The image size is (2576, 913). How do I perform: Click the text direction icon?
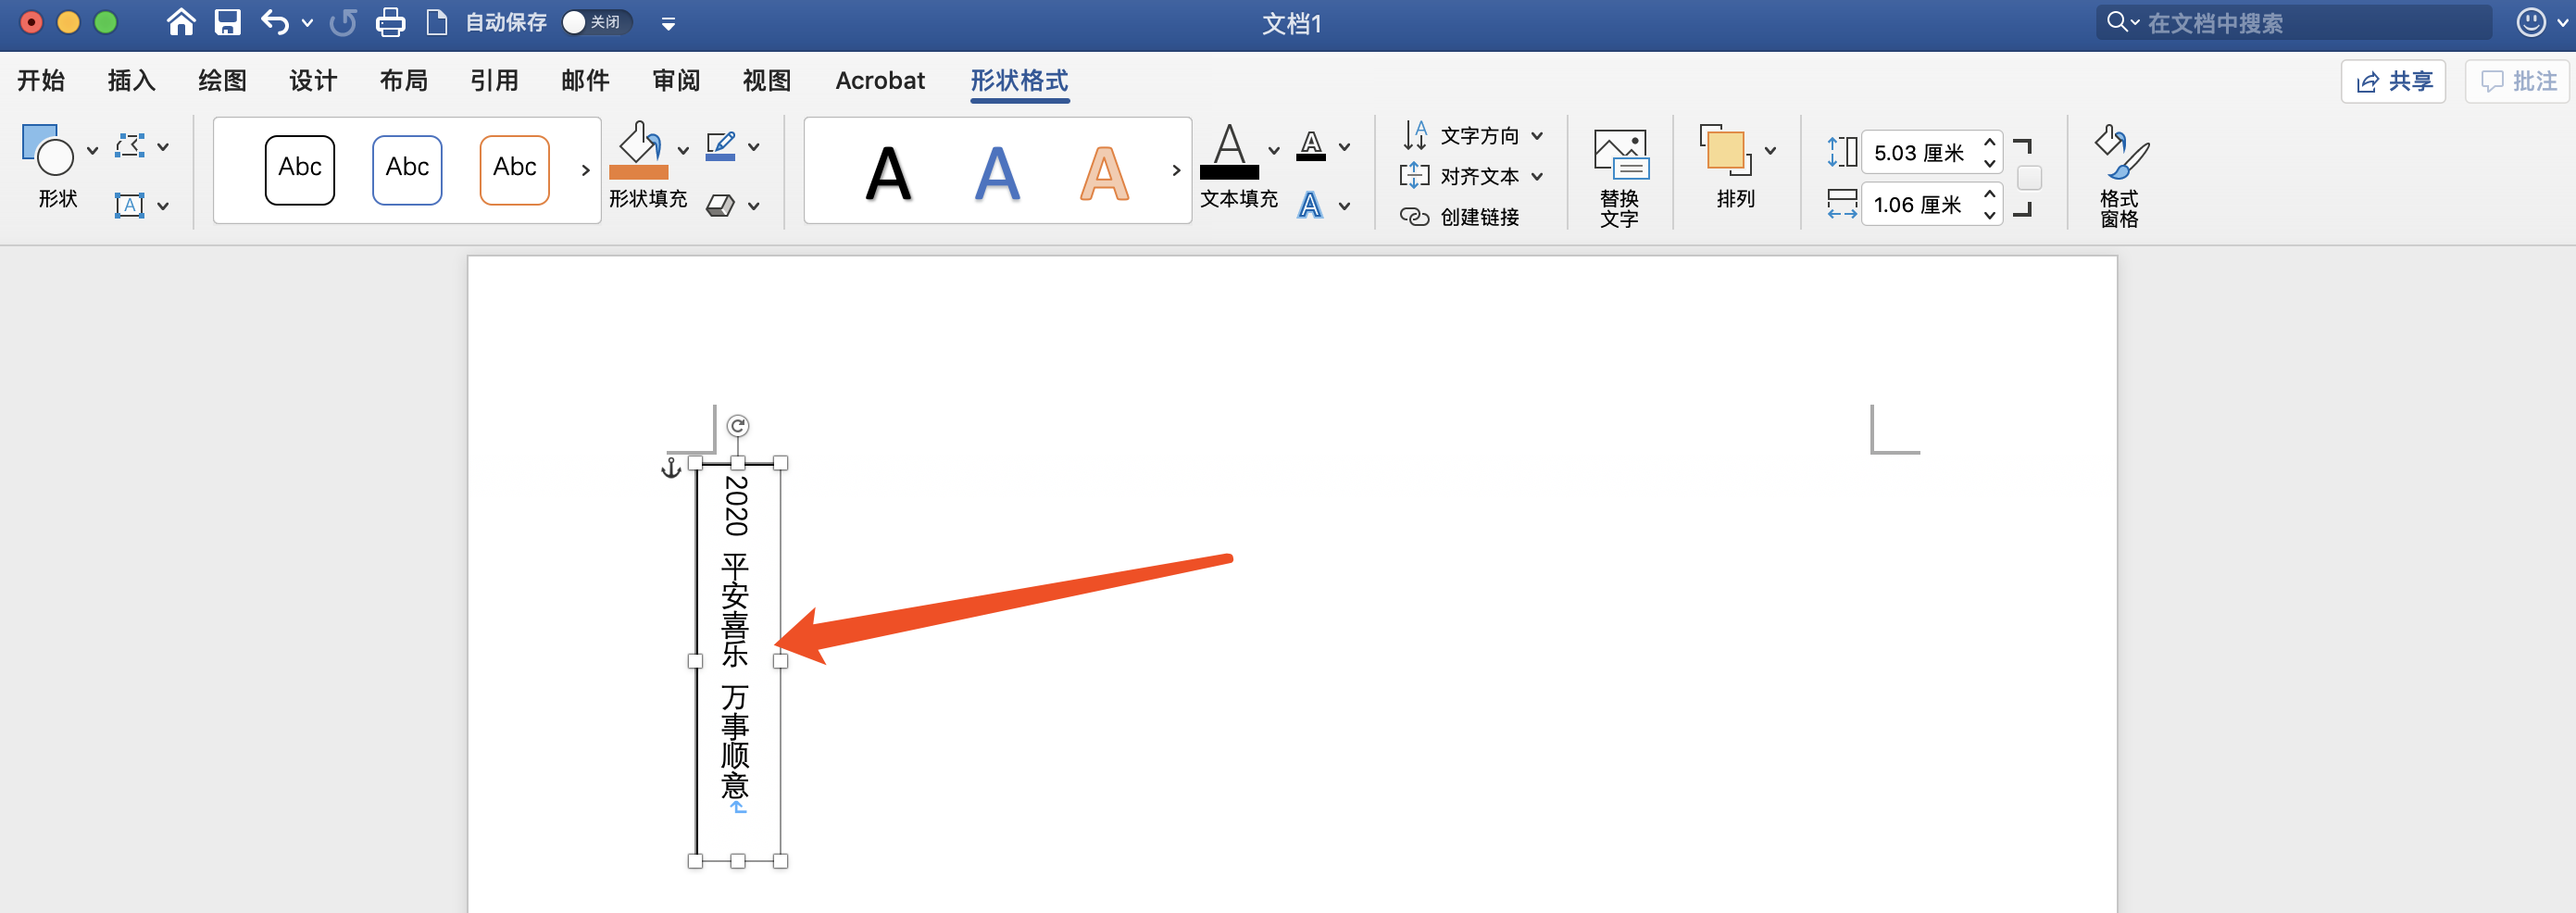point(1415,135)
